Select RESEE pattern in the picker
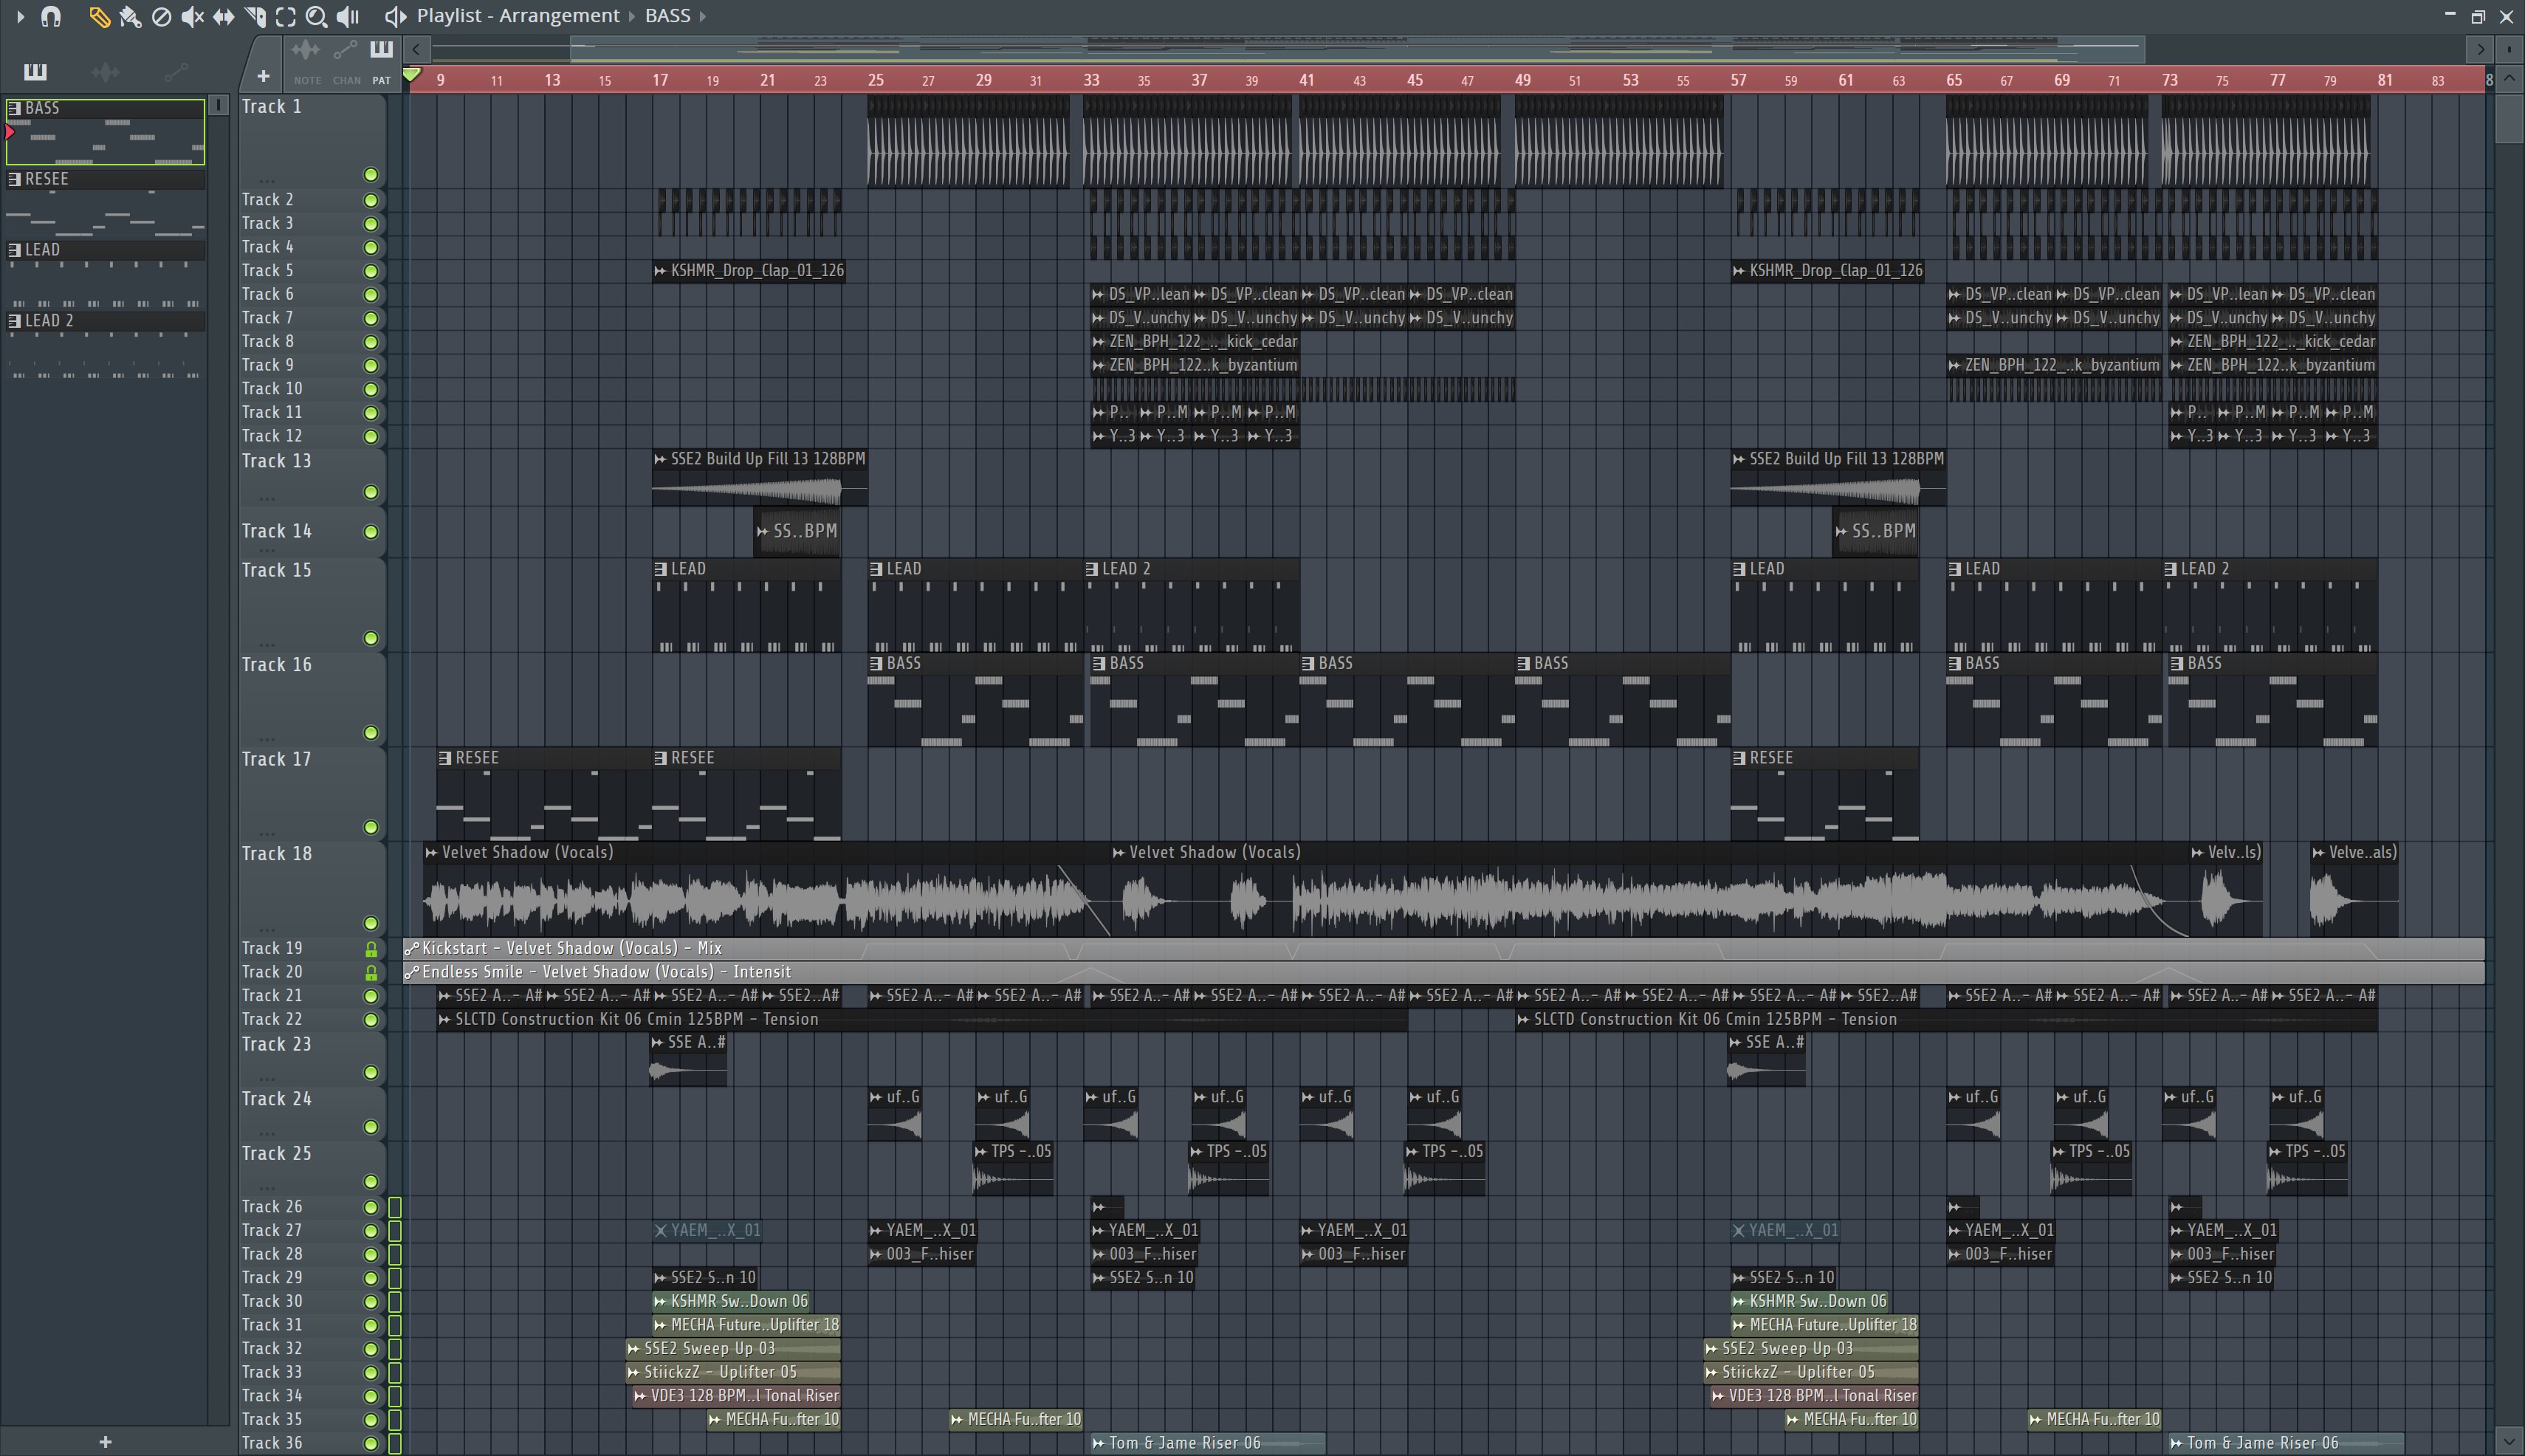This screenshot has height=1456, width=2525. coord(105,202)
